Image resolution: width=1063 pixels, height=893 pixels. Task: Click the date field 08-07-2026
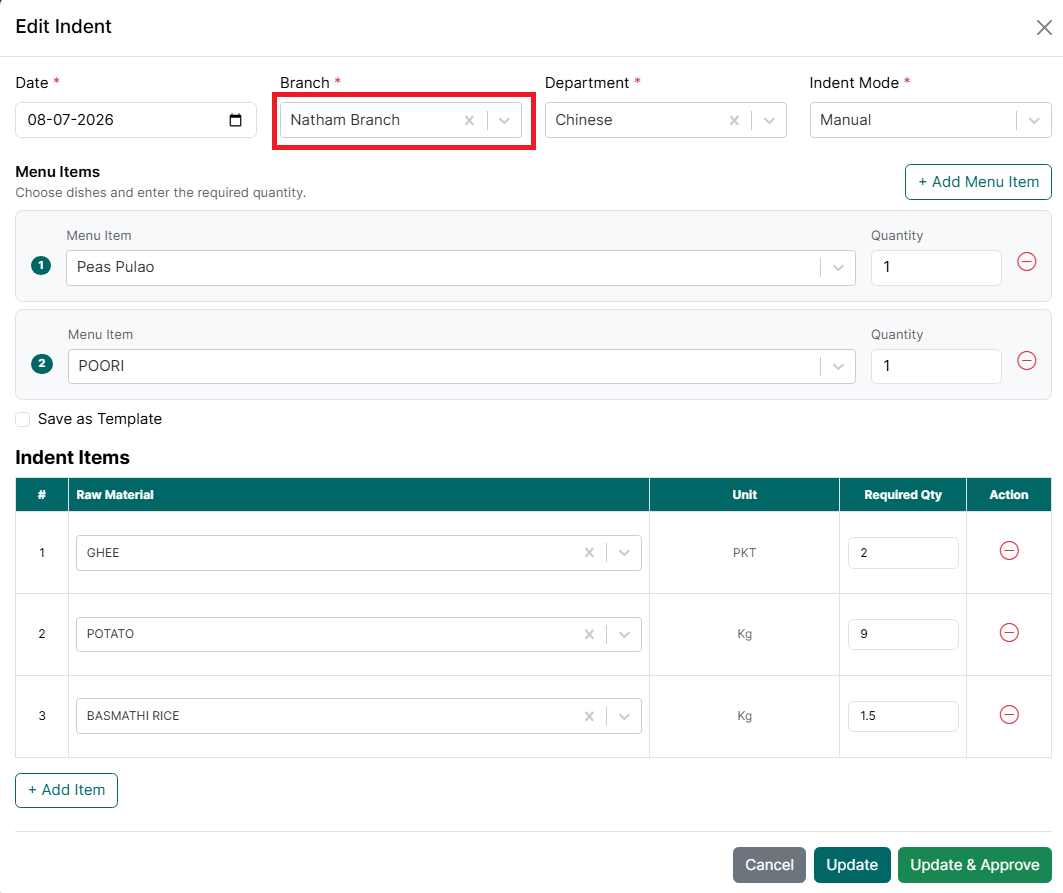(136, 120)
